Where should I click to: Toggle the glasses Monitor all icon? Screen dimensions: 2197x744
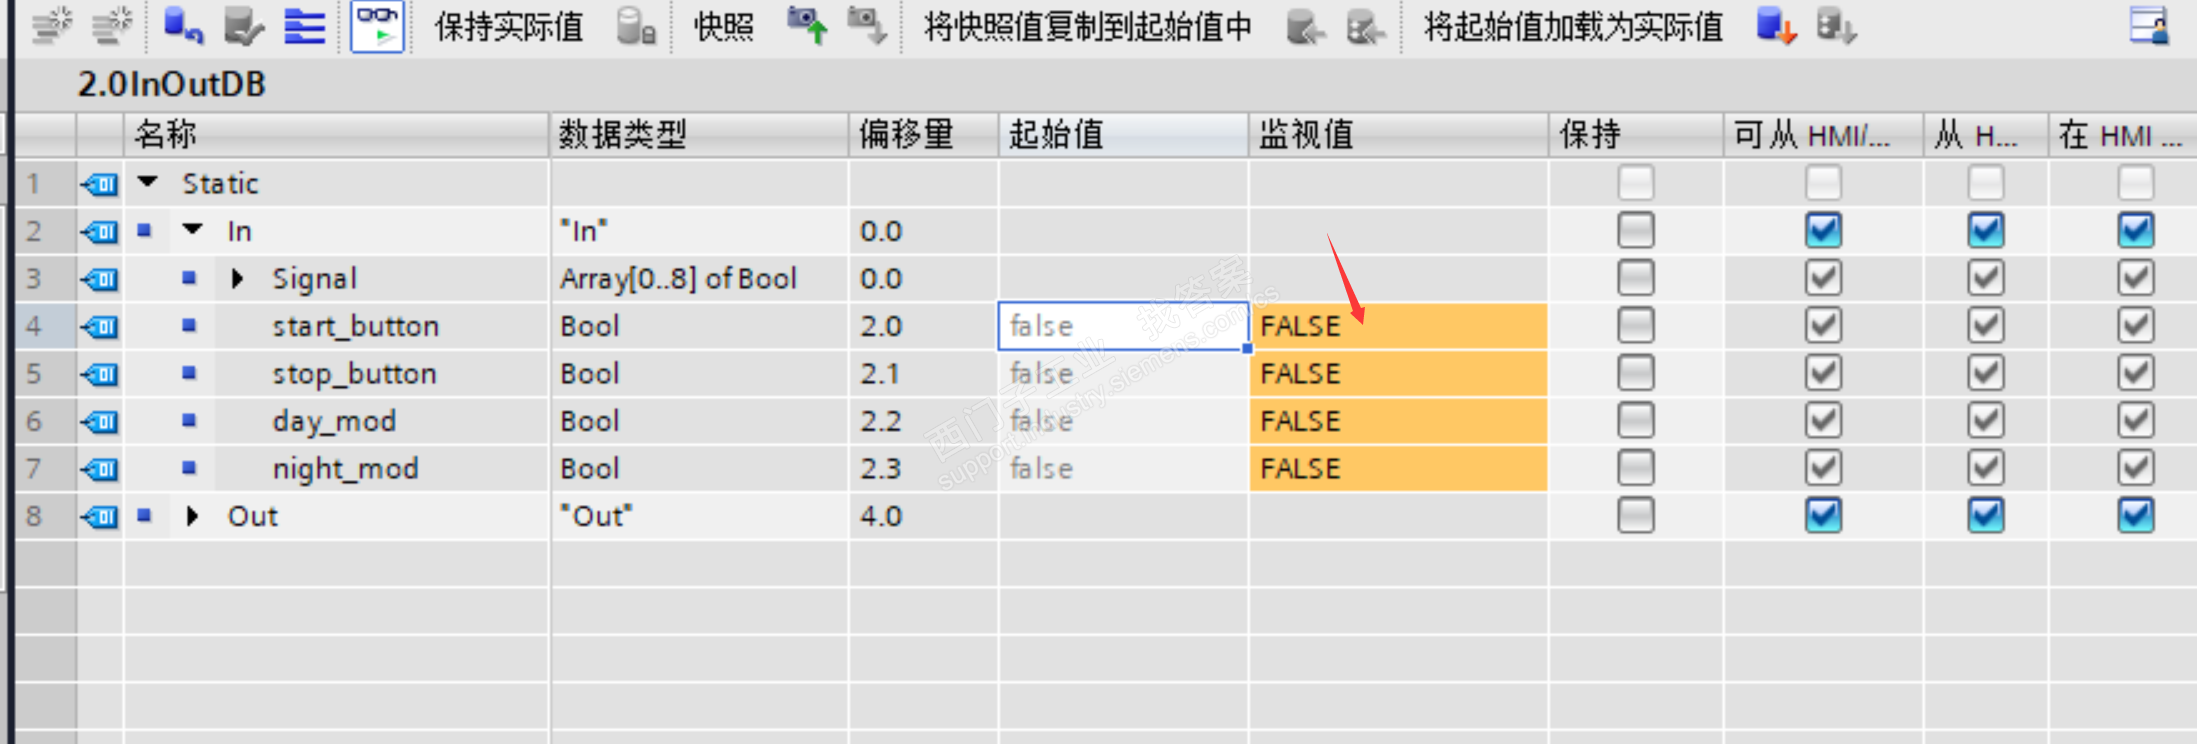tap(377, 27)
